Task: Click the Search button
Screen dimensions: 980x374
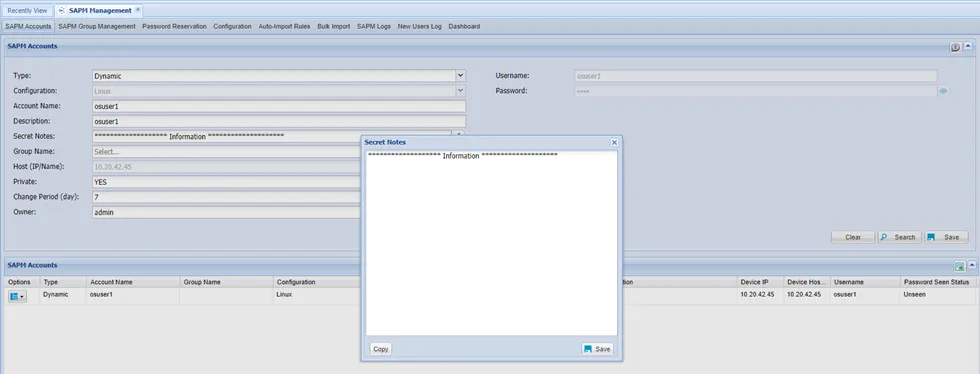Action: click(899, 237)
